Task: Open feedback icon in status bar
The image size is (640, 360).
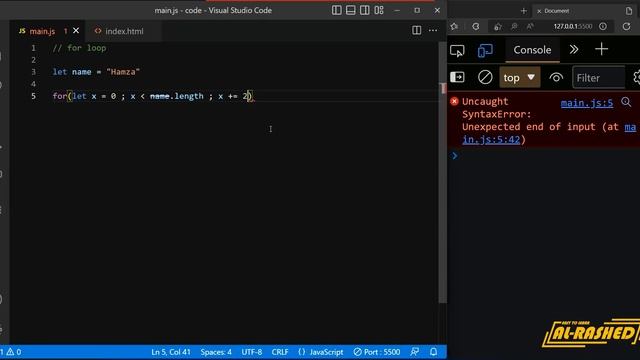Action: point(415,352)
